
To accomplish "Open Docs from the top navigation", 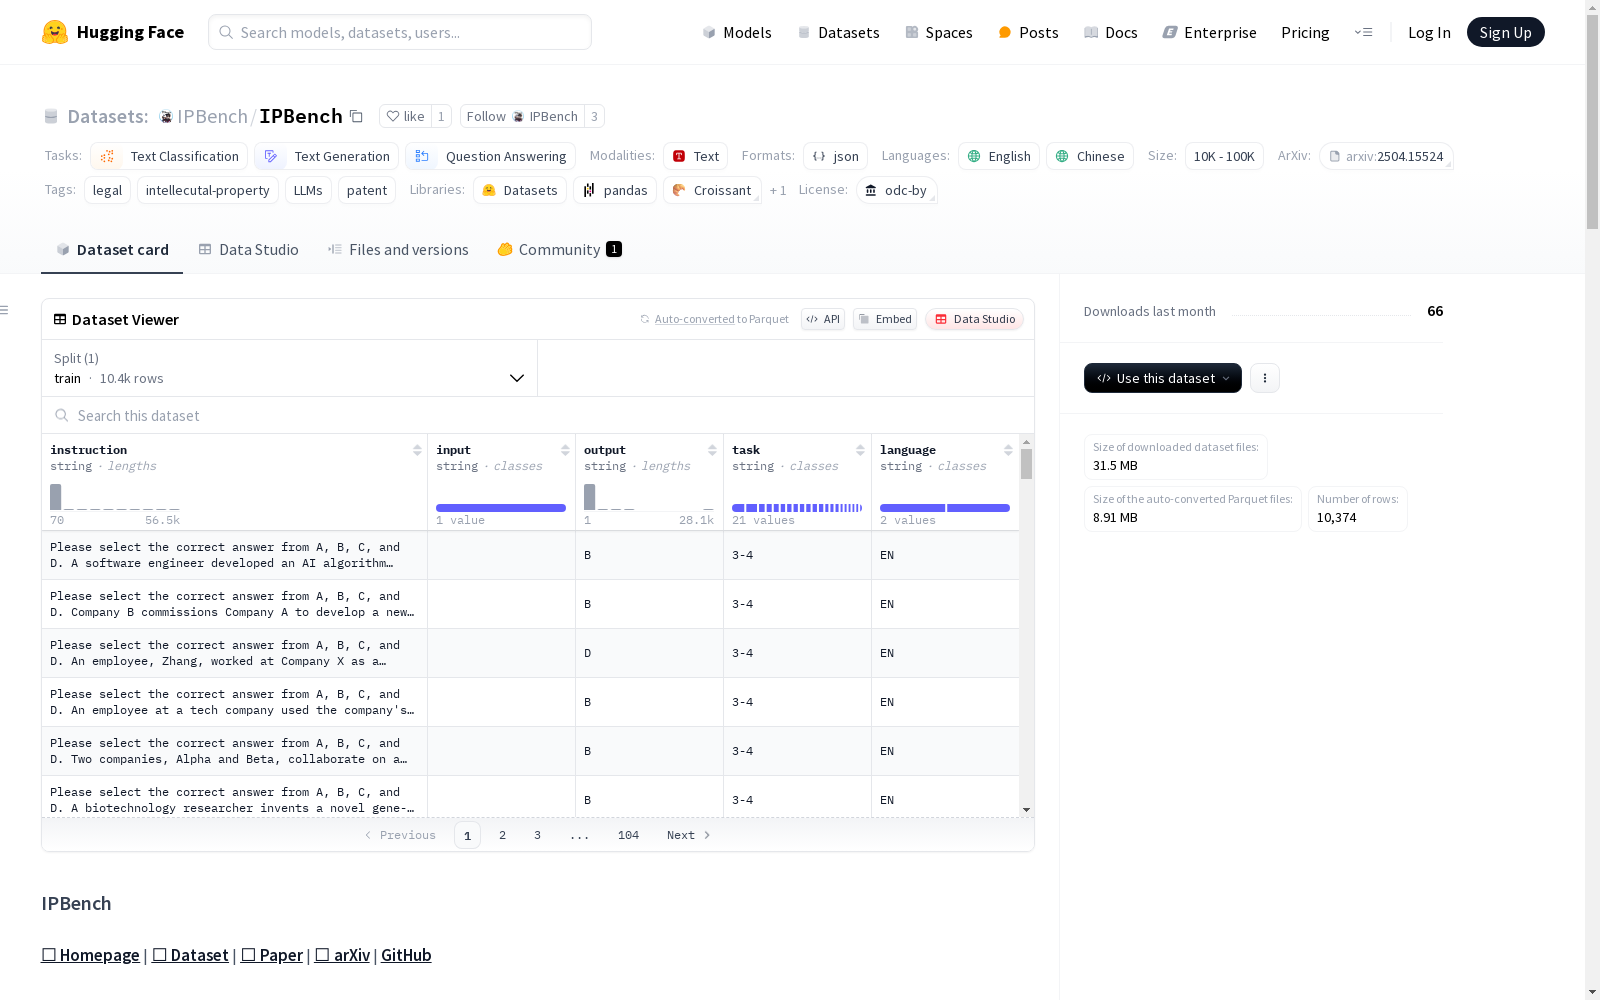I will (x=1111, y=32).
